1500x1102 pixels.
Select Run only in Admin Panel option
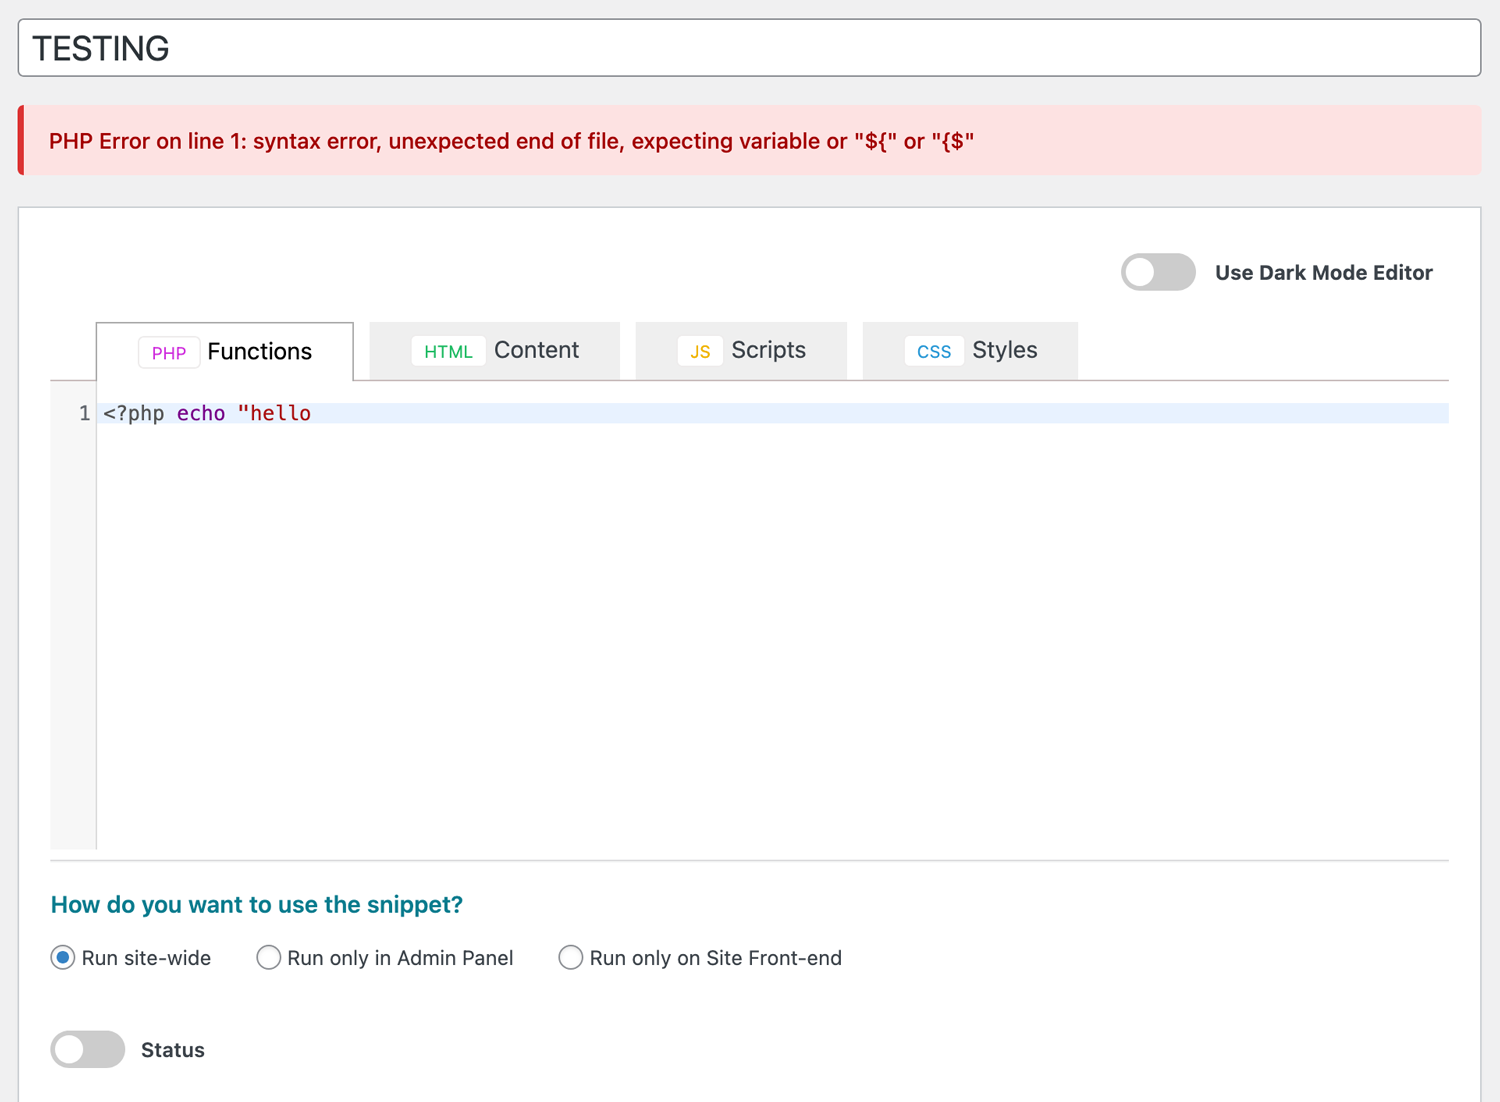point(268,957)
